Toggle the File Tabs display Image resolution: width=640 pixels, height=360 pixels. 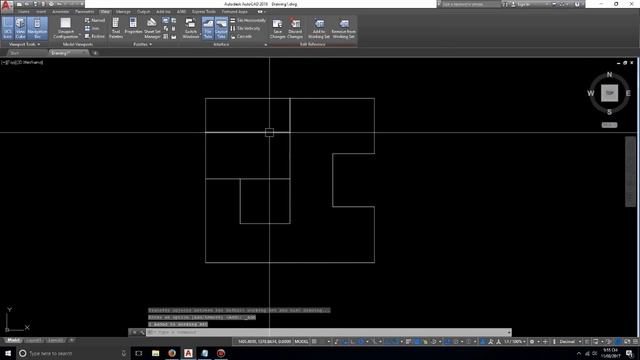coord(208,28)
